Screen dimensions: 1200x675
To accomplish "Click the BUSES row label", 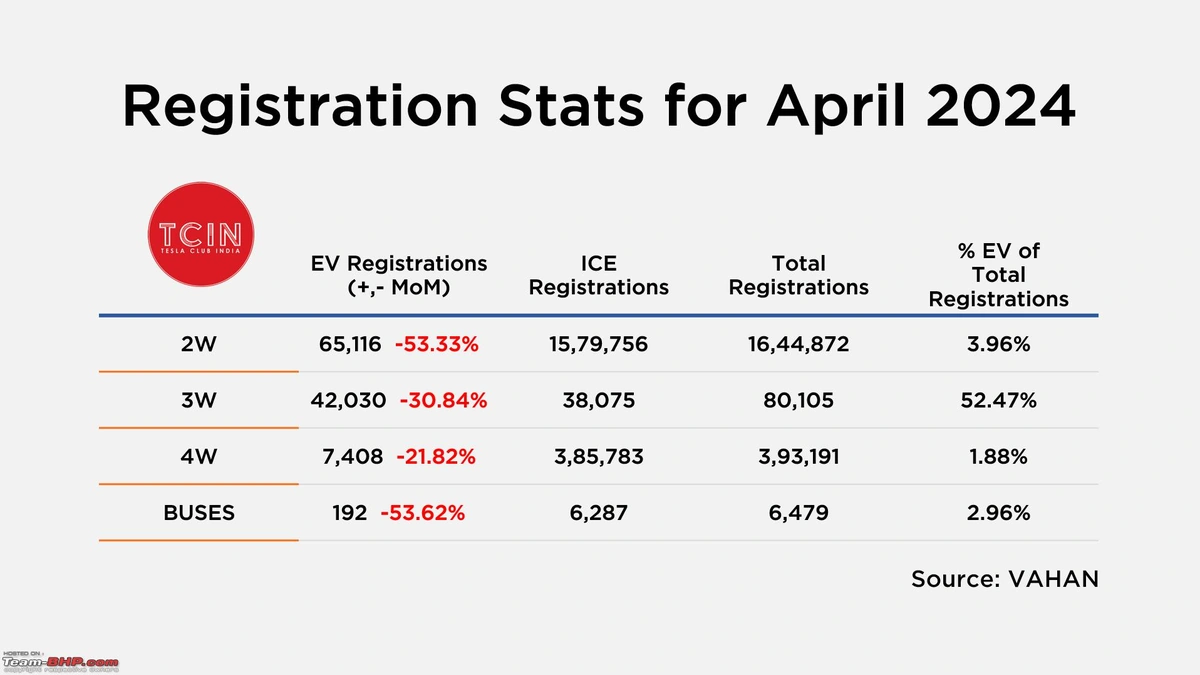I will (x=199, y=513).
